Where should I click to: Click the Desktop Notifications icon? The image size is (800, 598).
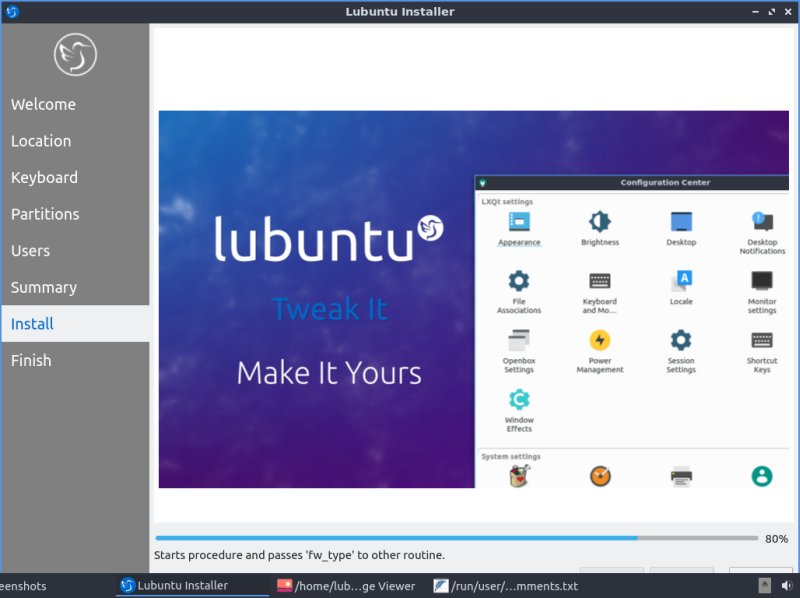[762, 222]
